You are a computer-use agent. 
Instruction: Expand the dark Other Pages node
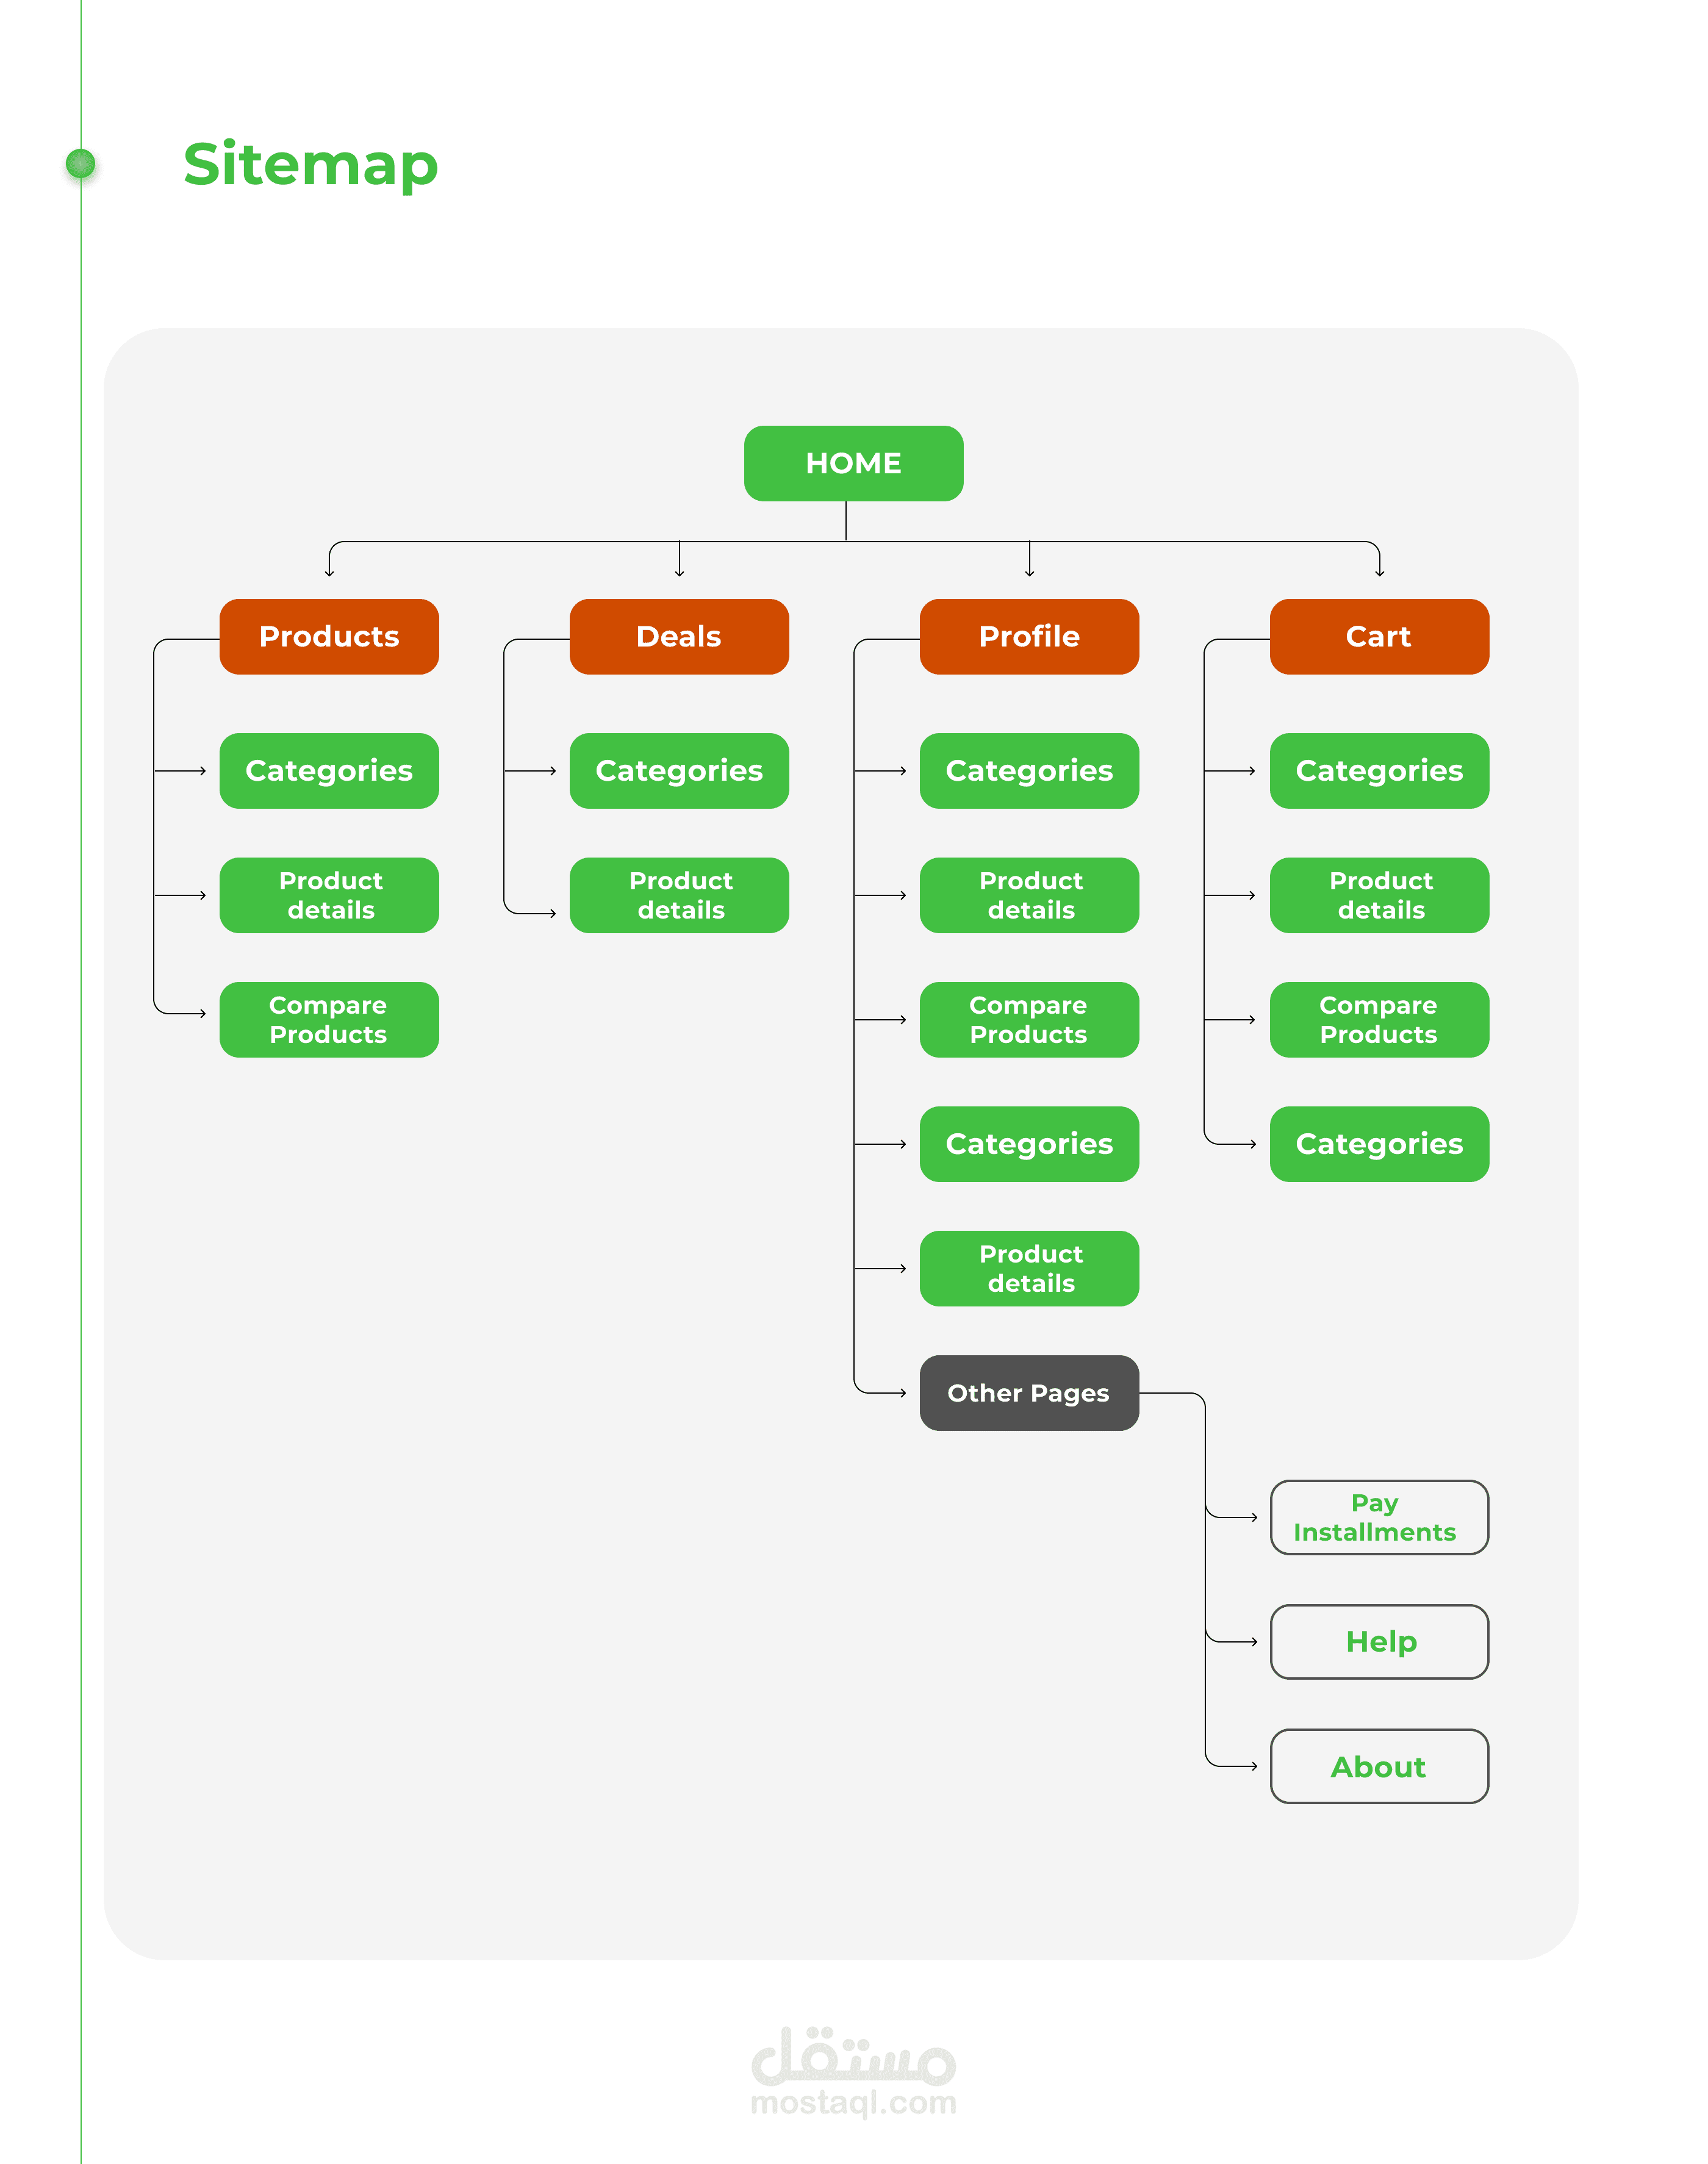click(1029, 1393)
